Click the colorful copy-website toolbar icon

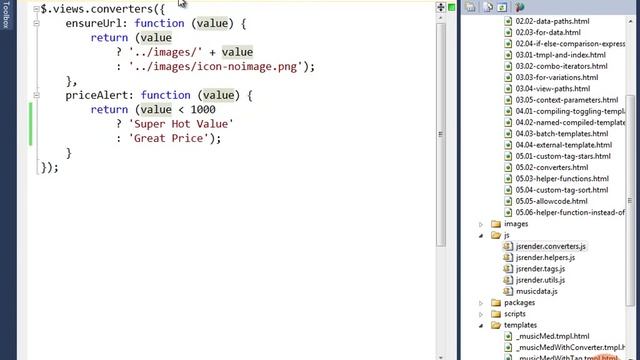[x=519, y=7]
